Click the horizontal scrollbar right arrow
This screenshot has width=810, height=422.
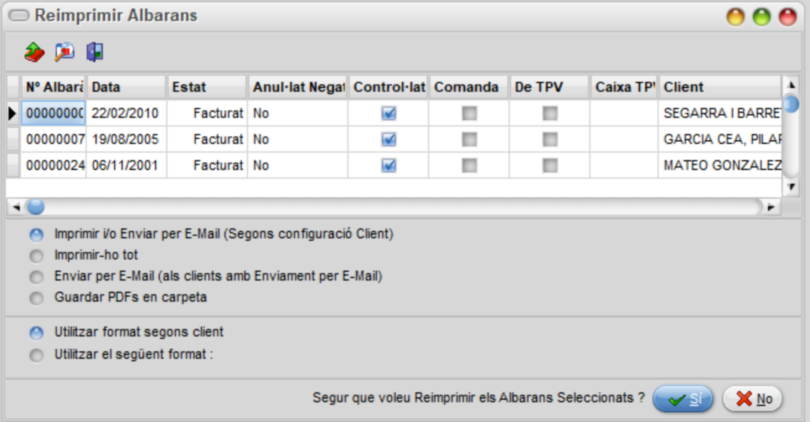point(771,207)
